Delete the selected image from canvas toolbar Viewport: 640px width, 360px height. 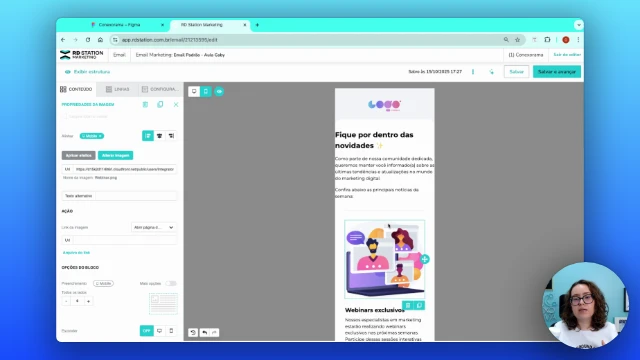point(408,305)
